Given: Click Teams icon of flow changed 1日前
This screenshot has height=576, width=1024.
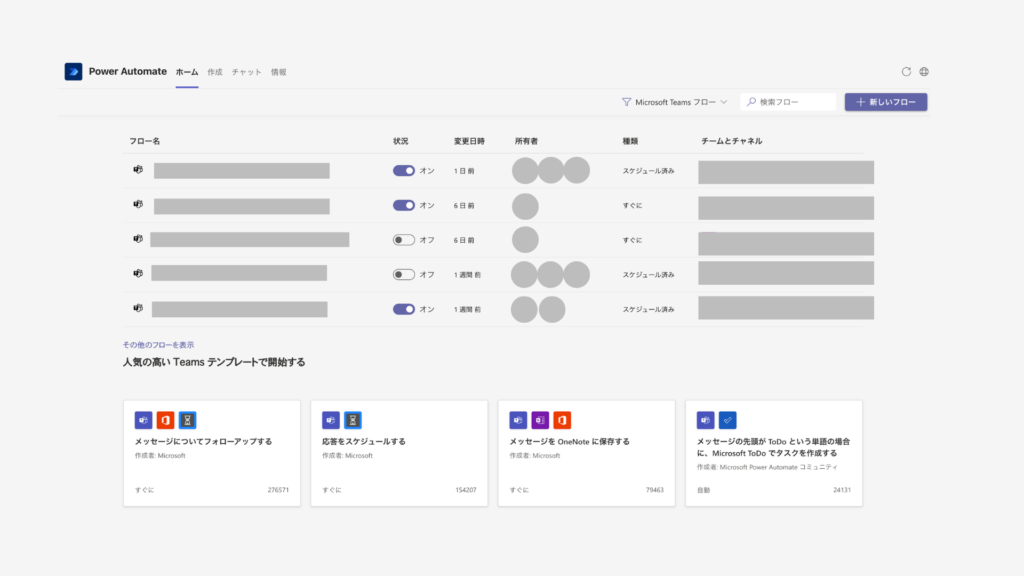Looking at the screenshot, I should 138,170.
